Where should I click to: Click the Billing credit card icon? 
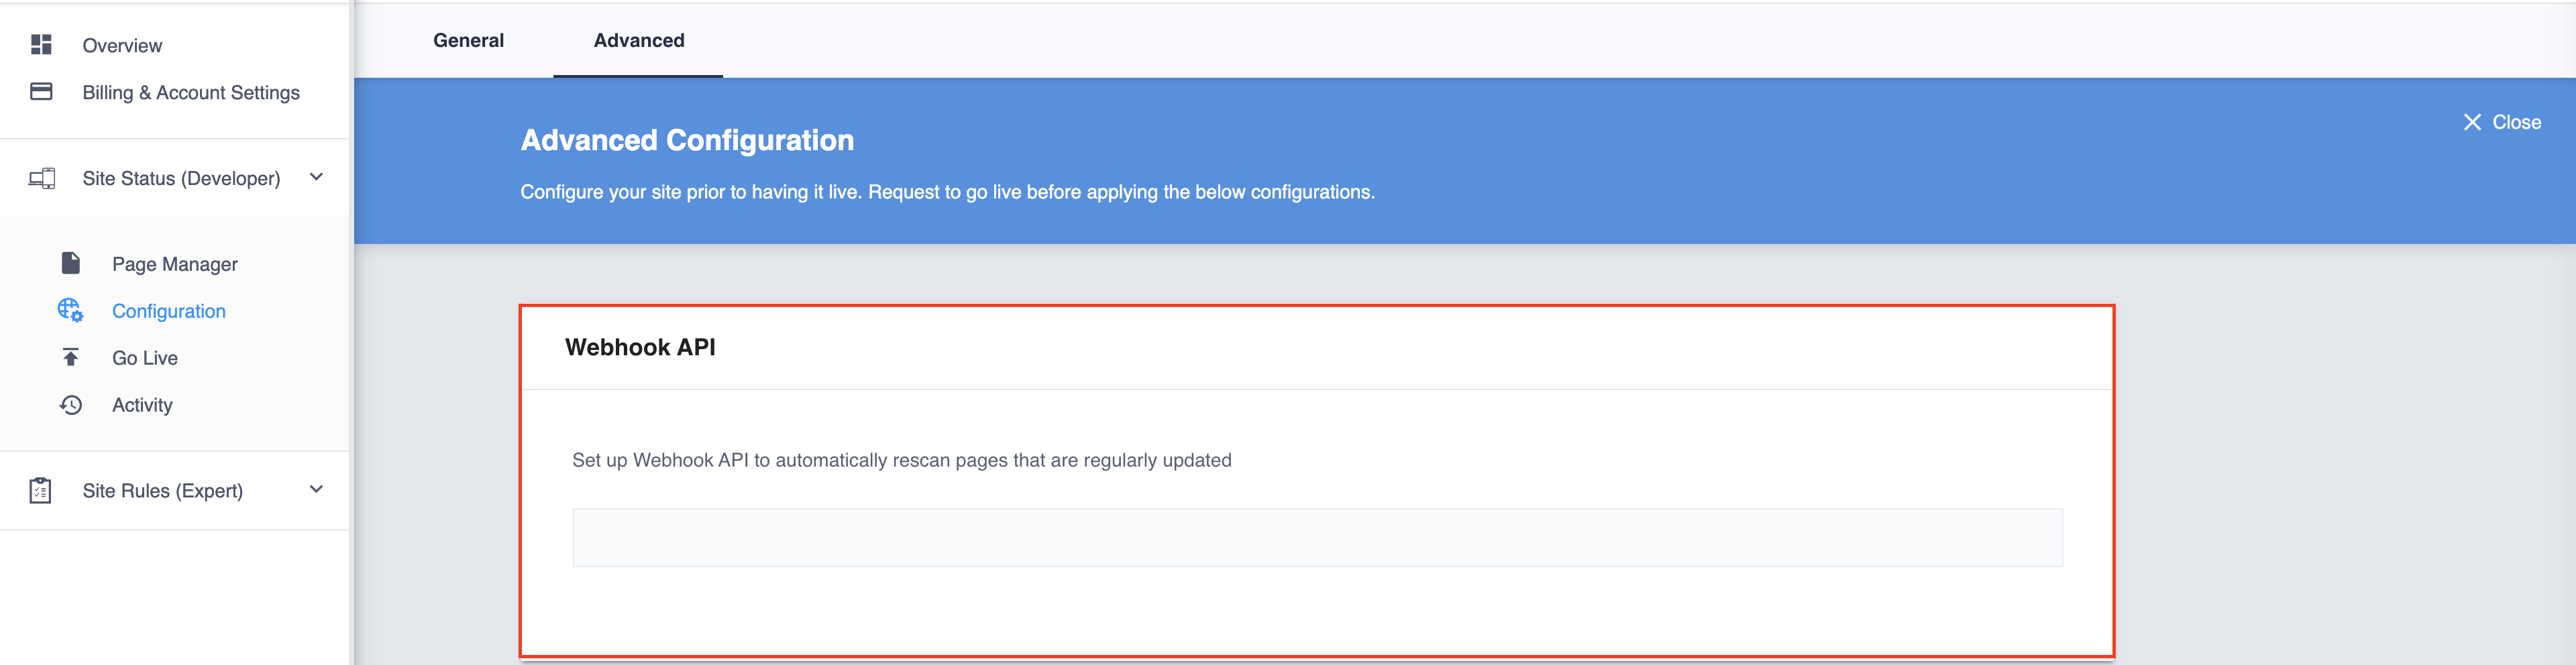[41, 92]
